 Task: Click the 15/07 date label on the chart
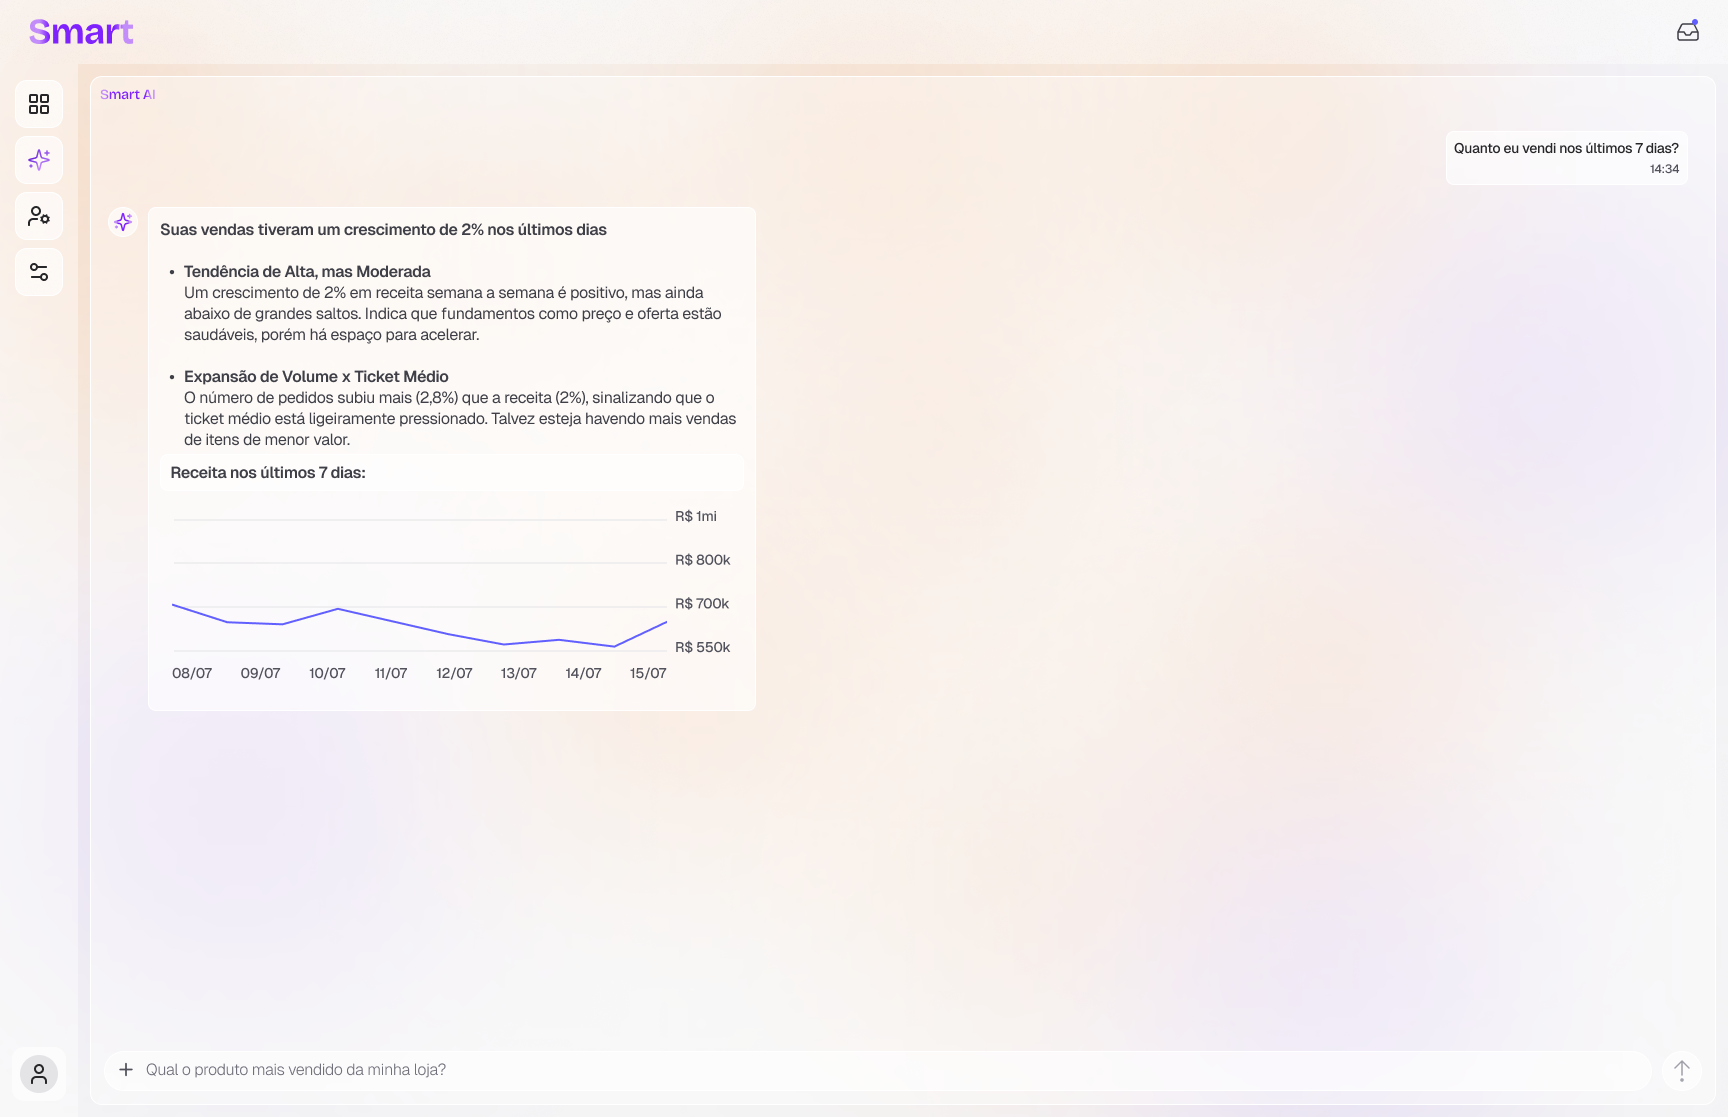point(648,674)
